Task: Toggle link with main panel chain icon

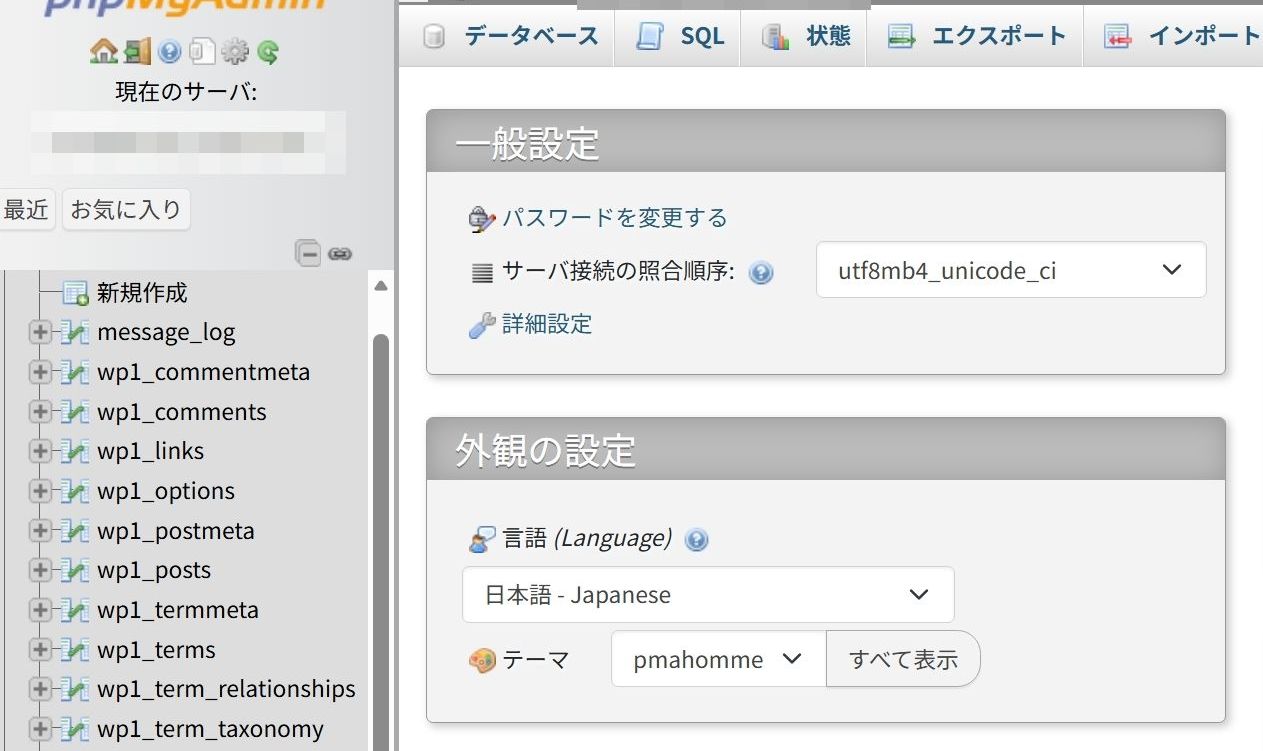Action: pos(340,254)
